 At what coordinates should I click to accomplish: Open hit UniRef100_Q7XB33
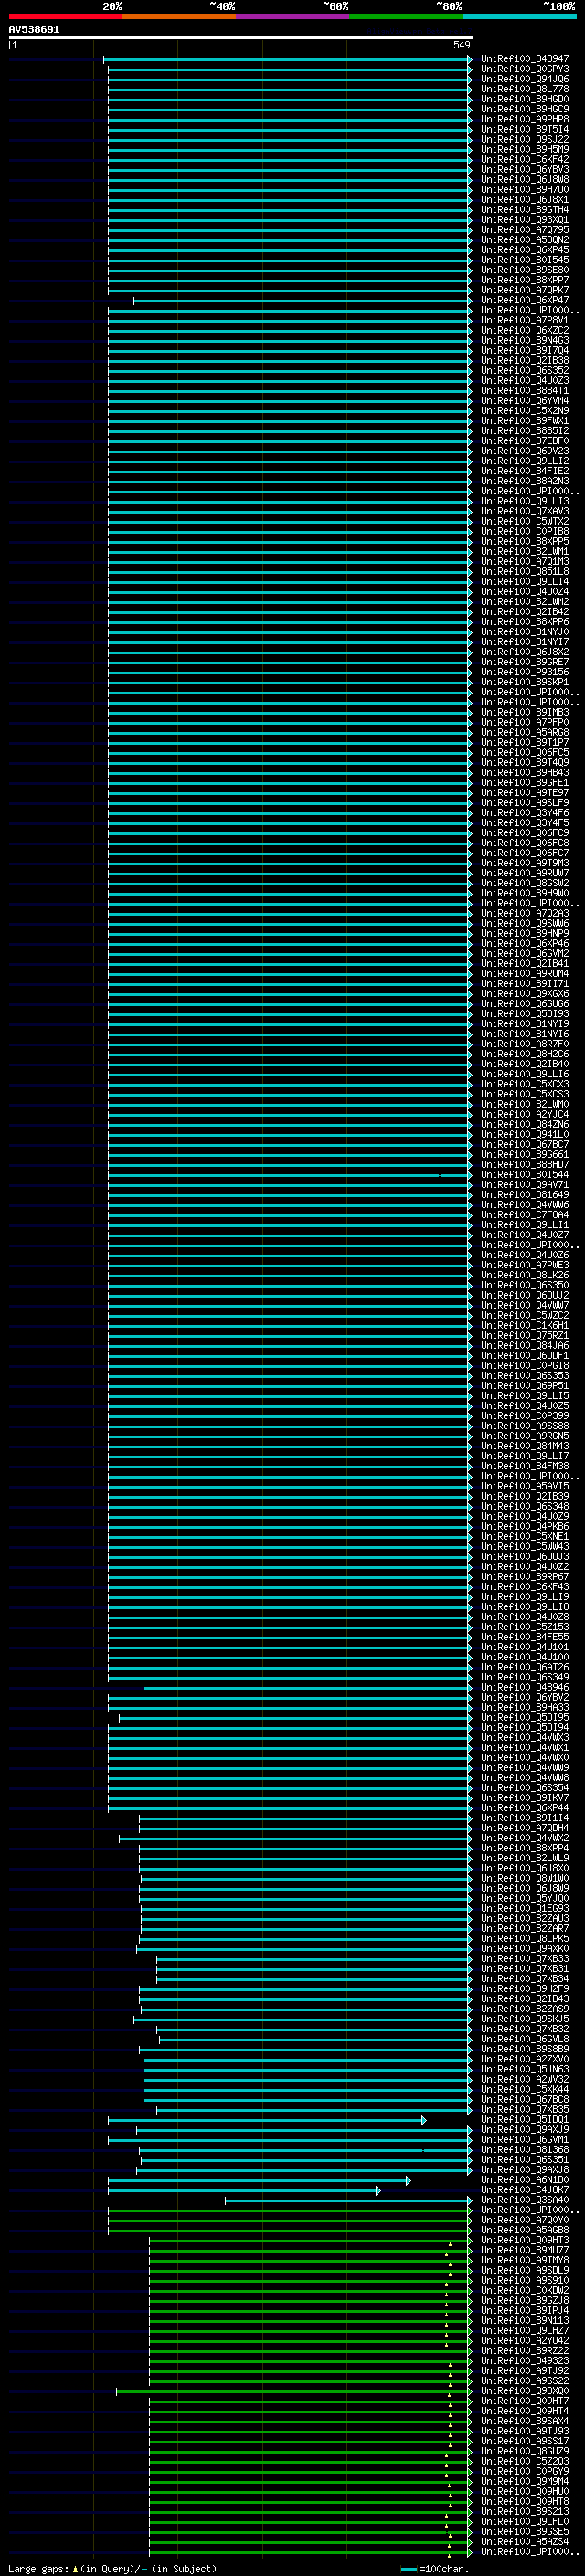tap(525, 1958)
